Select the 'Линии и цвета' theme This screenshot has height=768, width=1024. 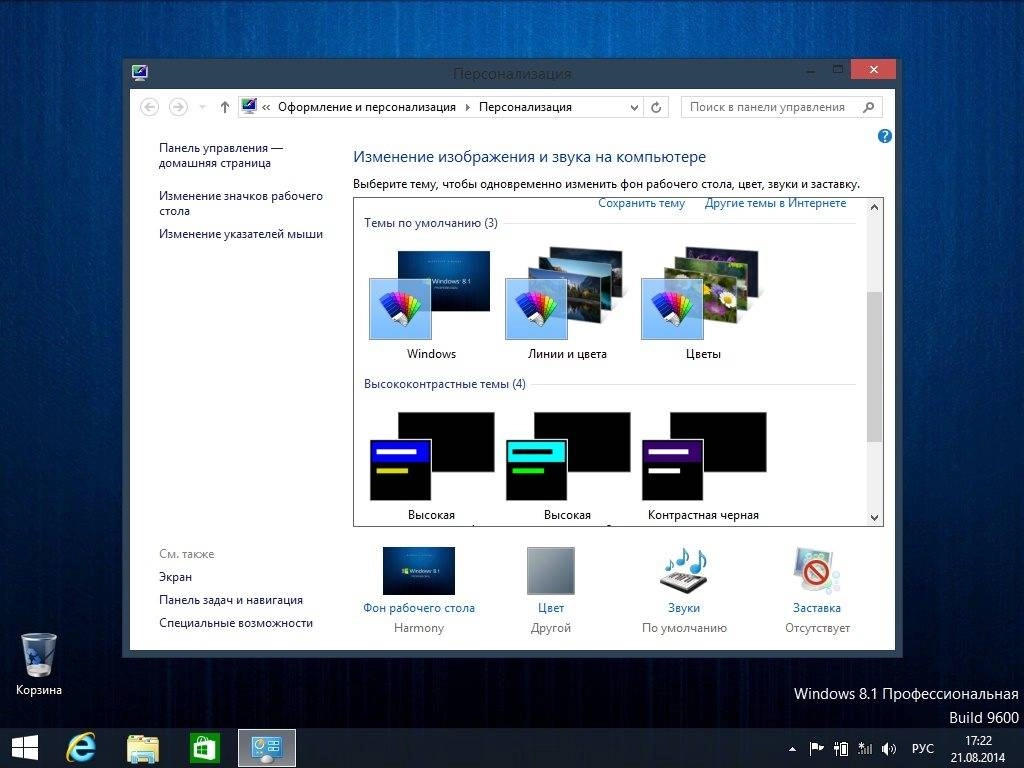pyautogui.click(x=566, y=304)
